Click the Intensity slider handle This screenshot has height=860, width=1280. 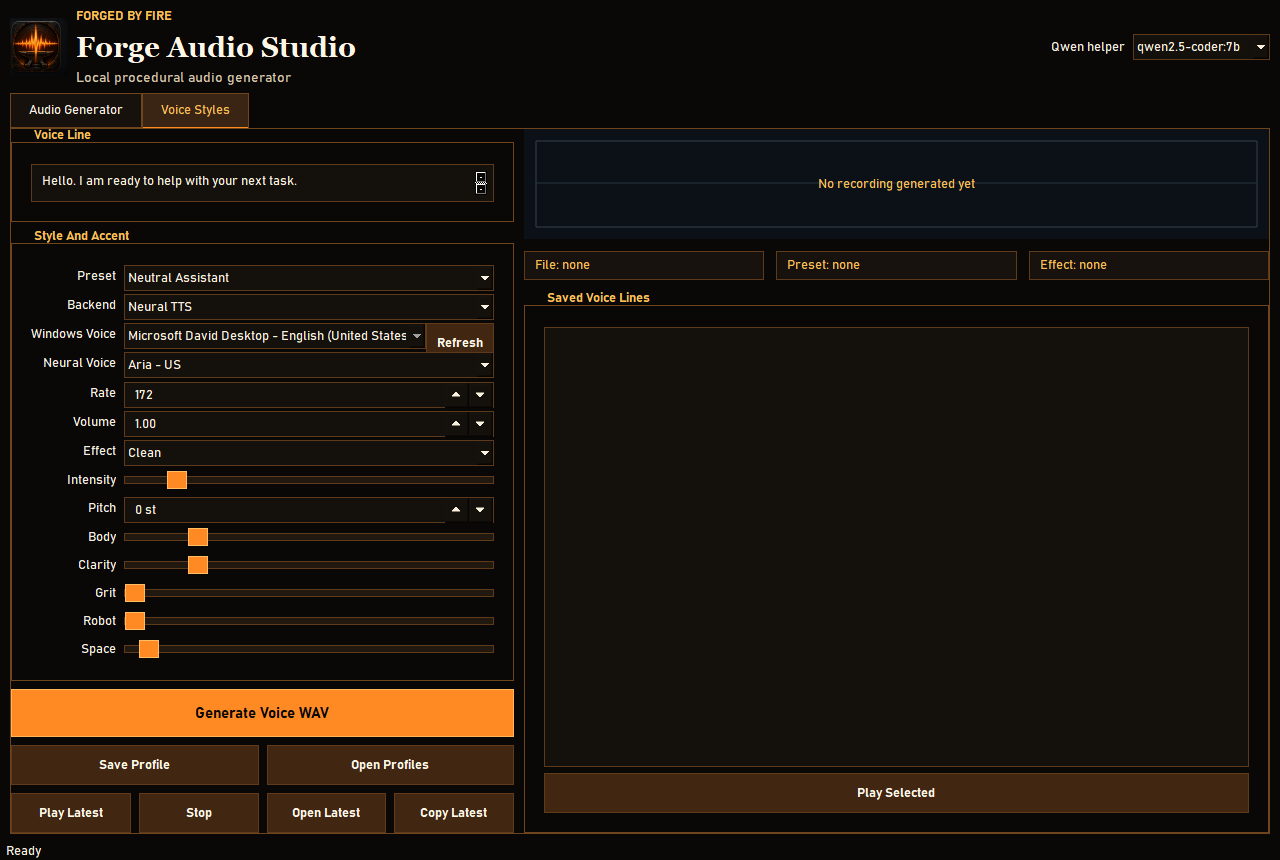(177, 480)
